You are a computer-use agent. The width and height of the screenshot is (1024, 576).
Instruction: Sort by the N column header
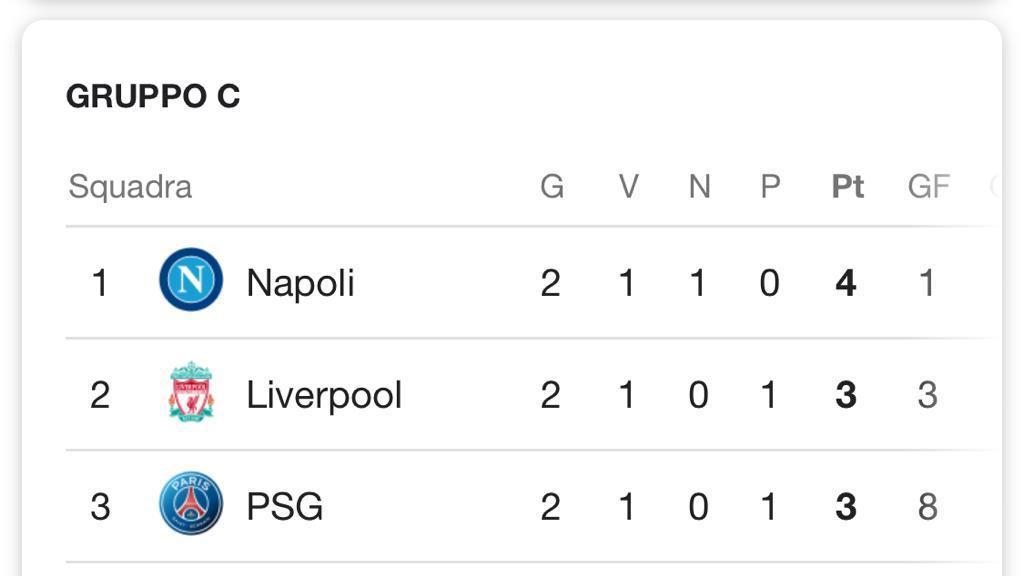[x=699, y=187]
